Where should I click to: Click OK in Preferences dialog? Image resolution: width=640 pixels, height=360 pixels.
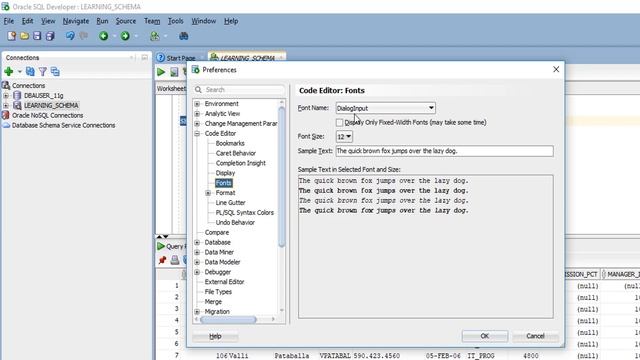[x=484, y=336]
